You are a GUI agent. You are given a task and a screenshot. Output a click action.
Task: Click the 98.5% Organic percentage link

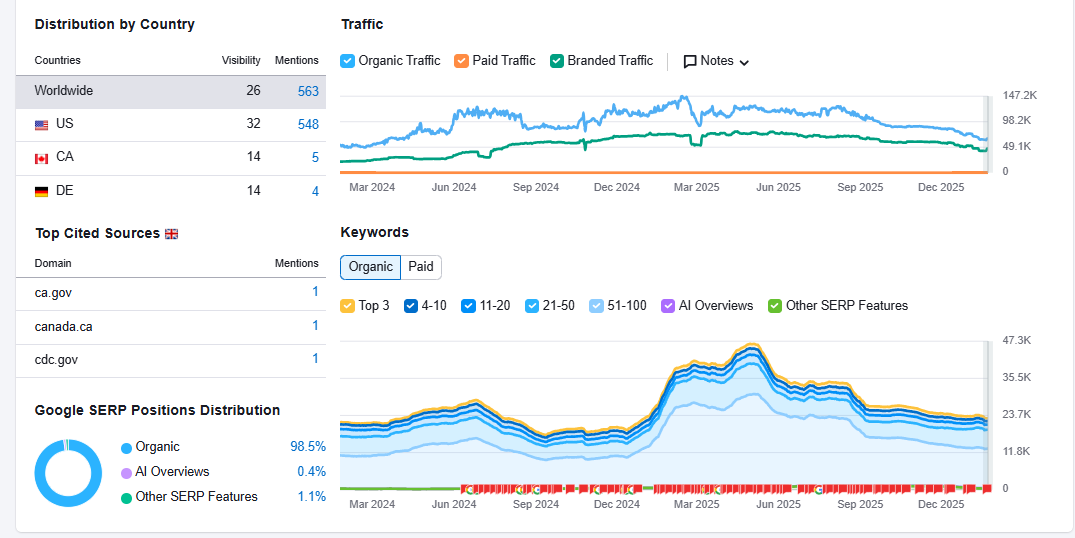(308, 447)
